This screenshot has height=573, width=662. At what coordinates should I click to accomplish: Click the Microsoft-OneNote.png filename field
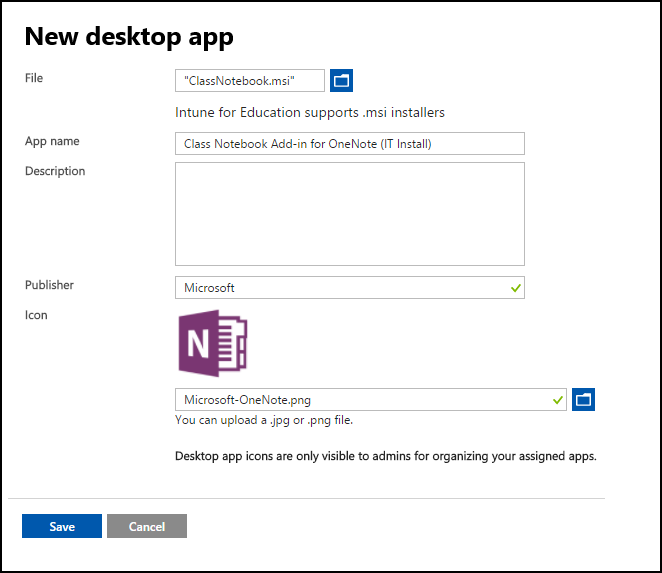click(371, 399)
